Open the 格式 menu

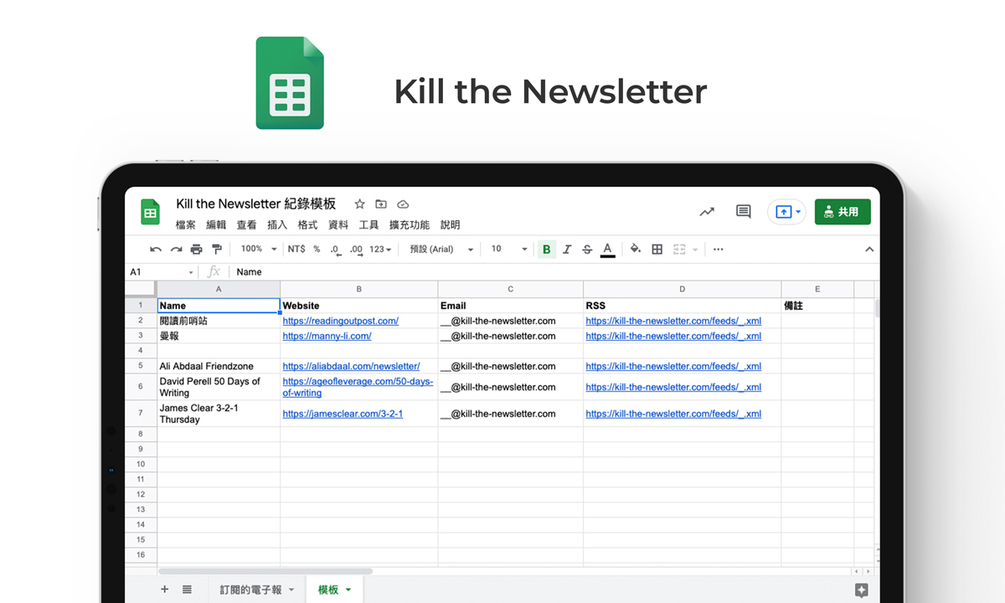tap(308, 225)
